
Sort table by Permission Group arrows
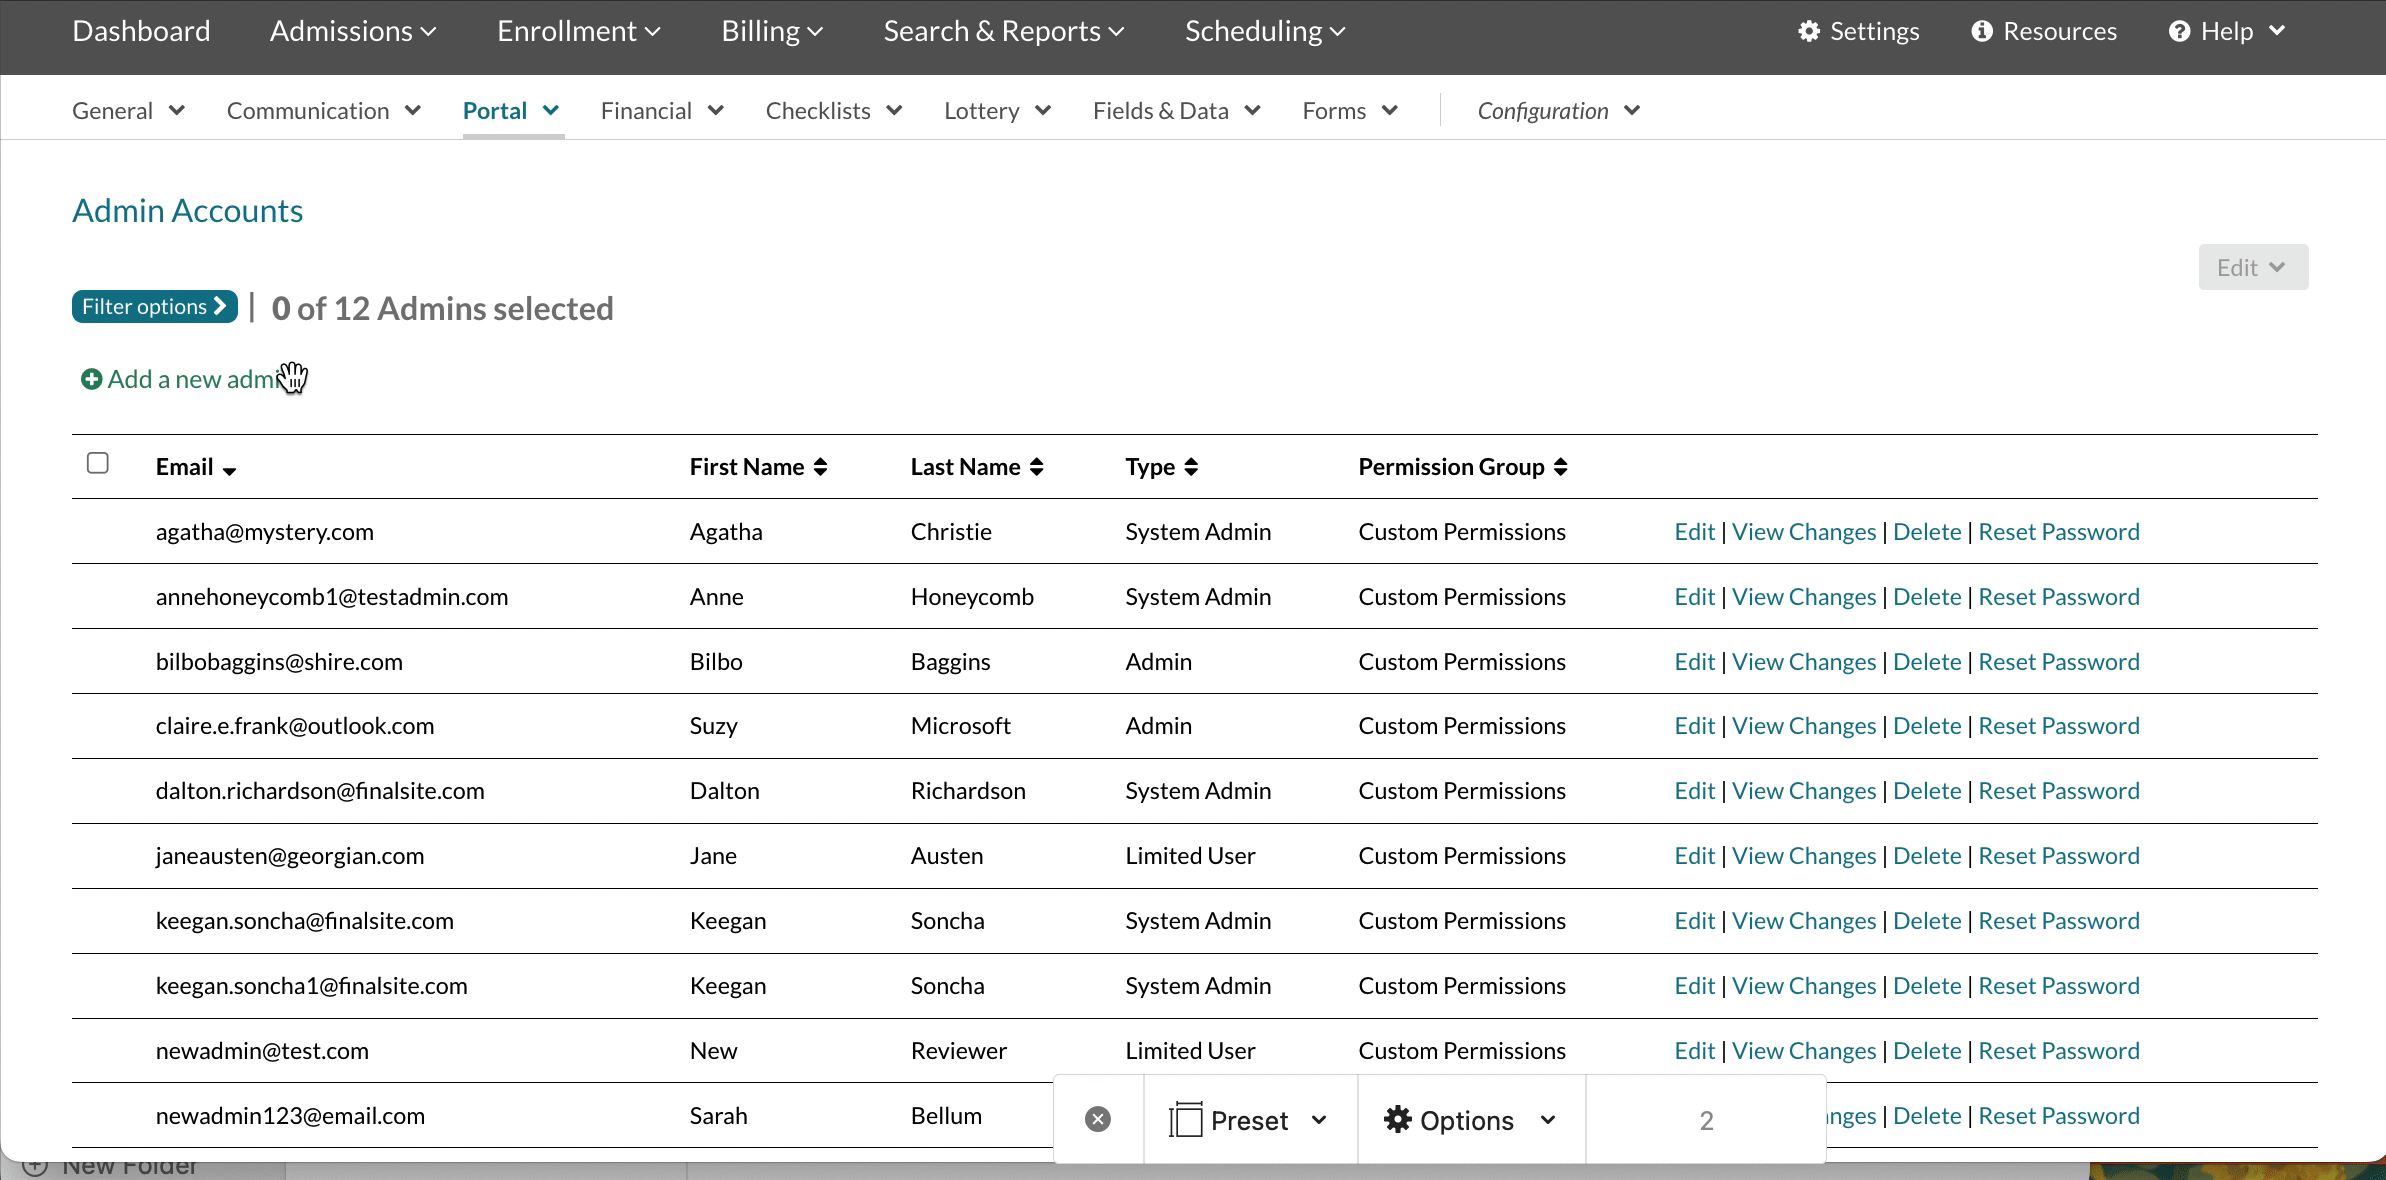click(1560, 467)
